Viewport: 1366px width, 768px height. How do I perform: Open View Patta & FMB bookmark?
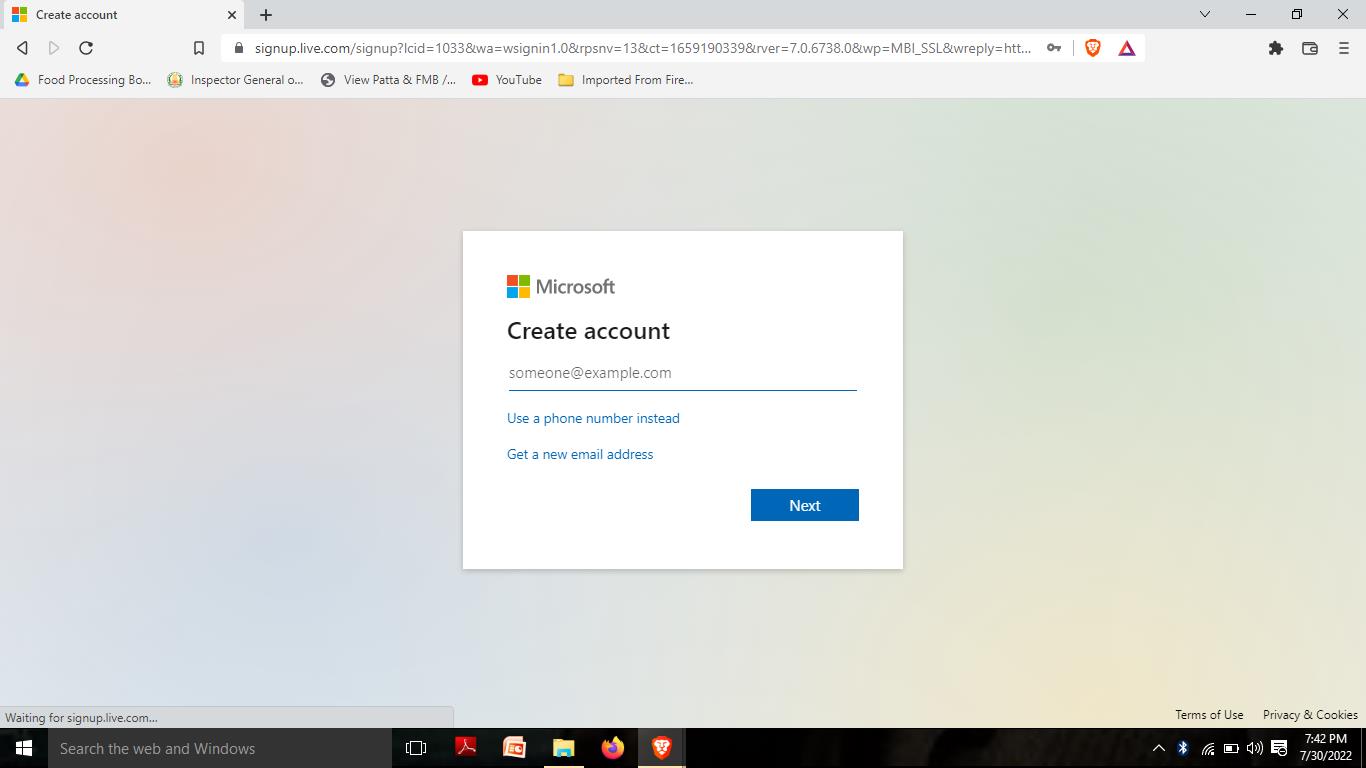click(x=388, y=80)
